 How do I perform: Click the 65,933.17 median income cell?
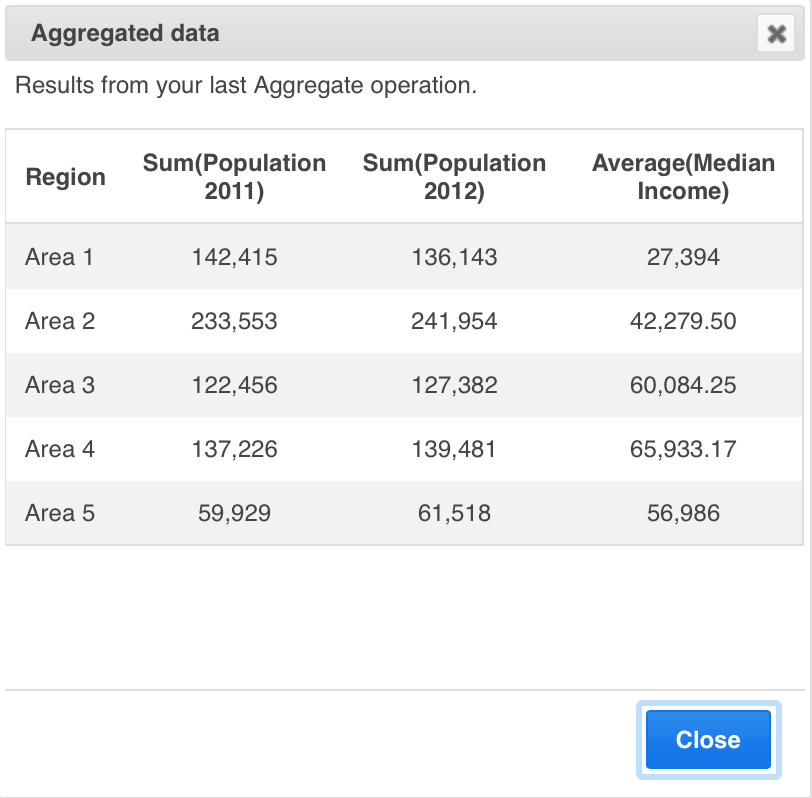pos(683,449)
